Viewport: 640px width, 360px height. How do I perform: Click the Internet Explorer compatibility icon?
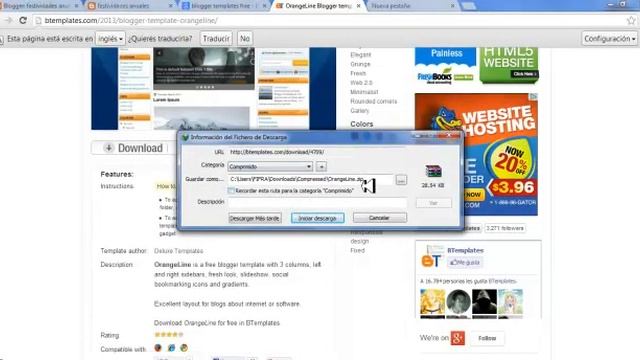pos(171,348)
